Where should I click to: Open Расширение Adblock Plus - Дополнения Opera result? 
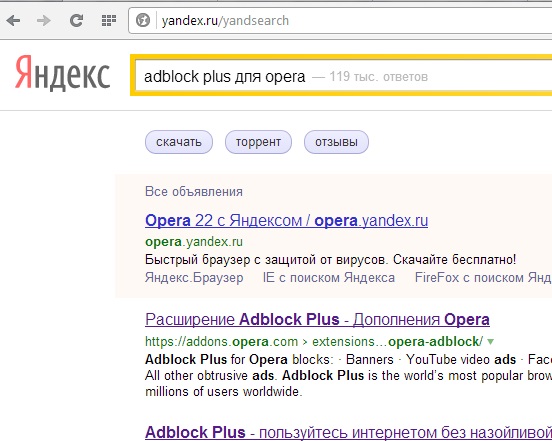tap(317, 320)
